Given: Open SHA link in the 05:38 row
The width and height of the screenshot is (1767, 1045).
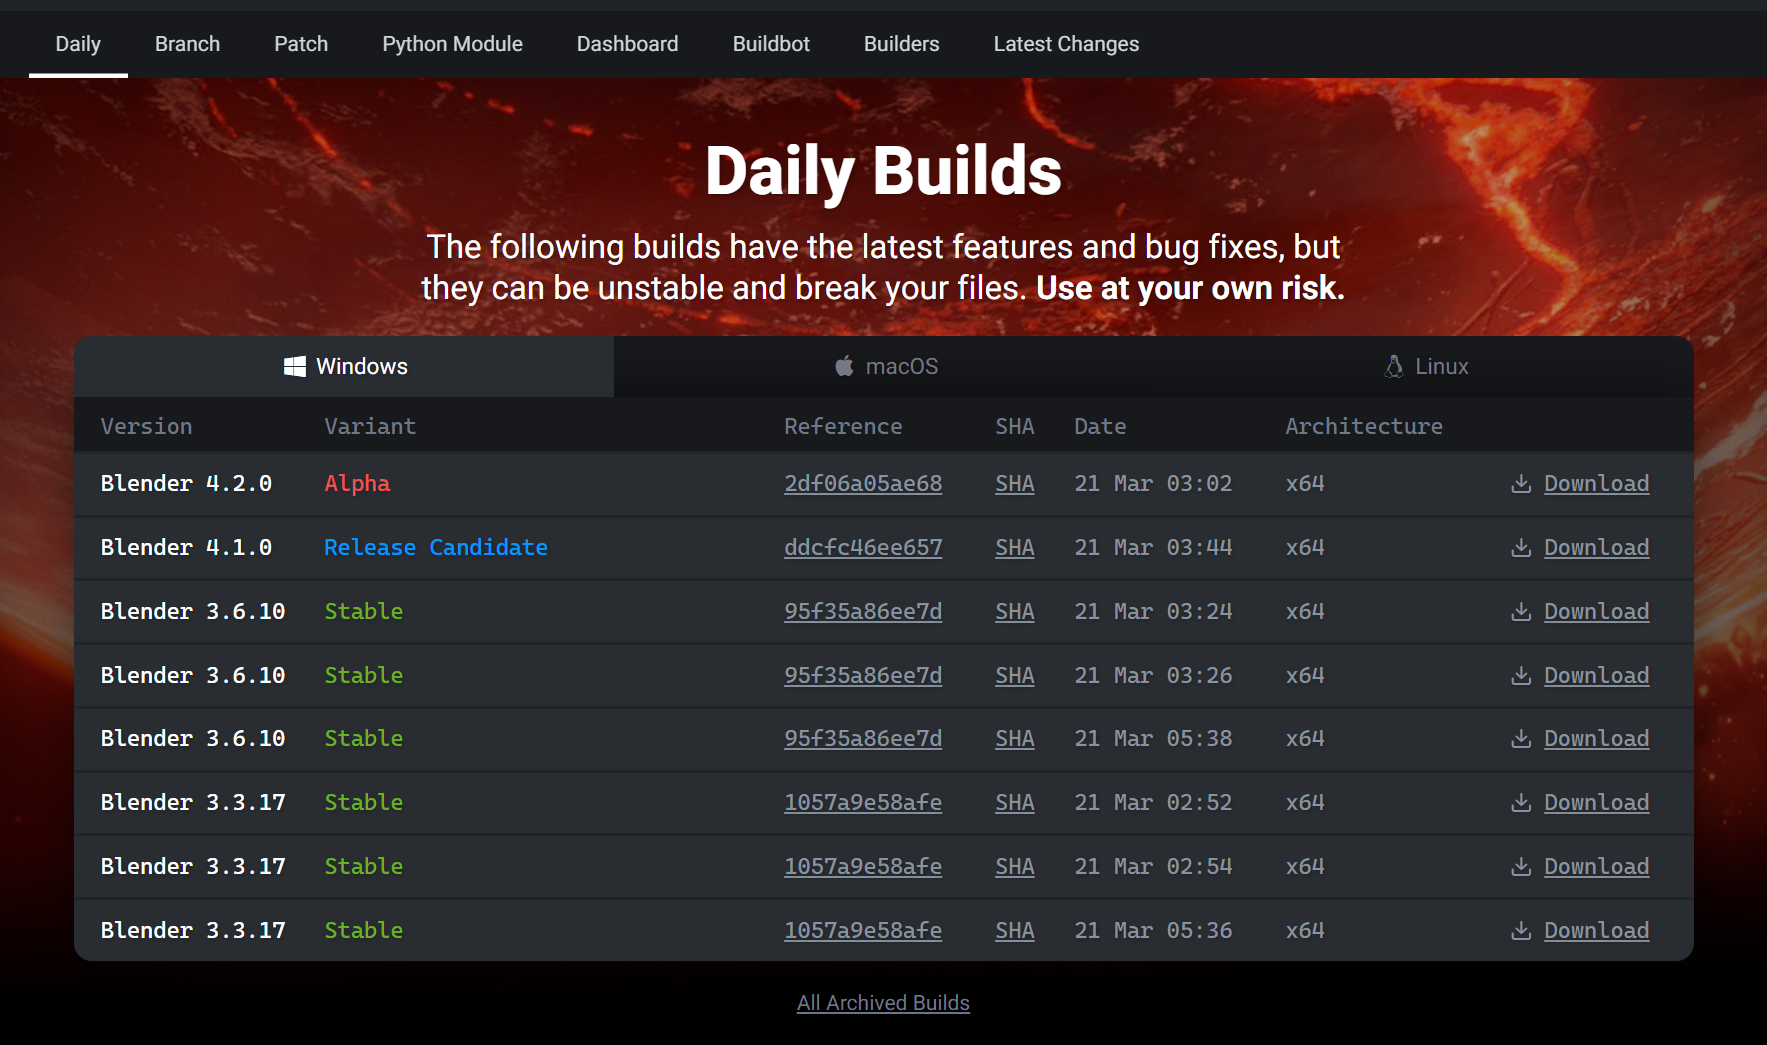Looking at the screenshot, I should pyautogui.click(x=1014, y=739).
